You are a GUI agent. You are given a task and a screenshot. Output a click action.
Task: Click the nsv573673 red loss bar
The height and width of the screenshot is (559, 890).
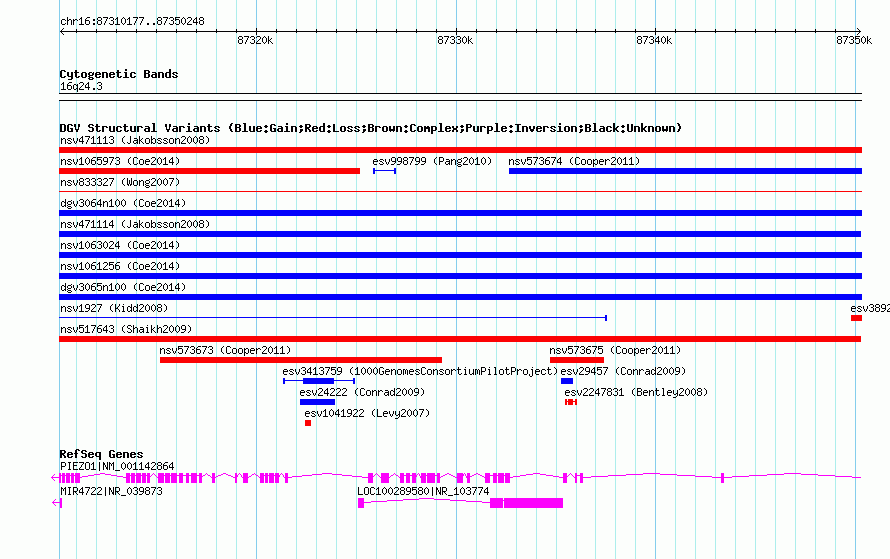[301, 360]
